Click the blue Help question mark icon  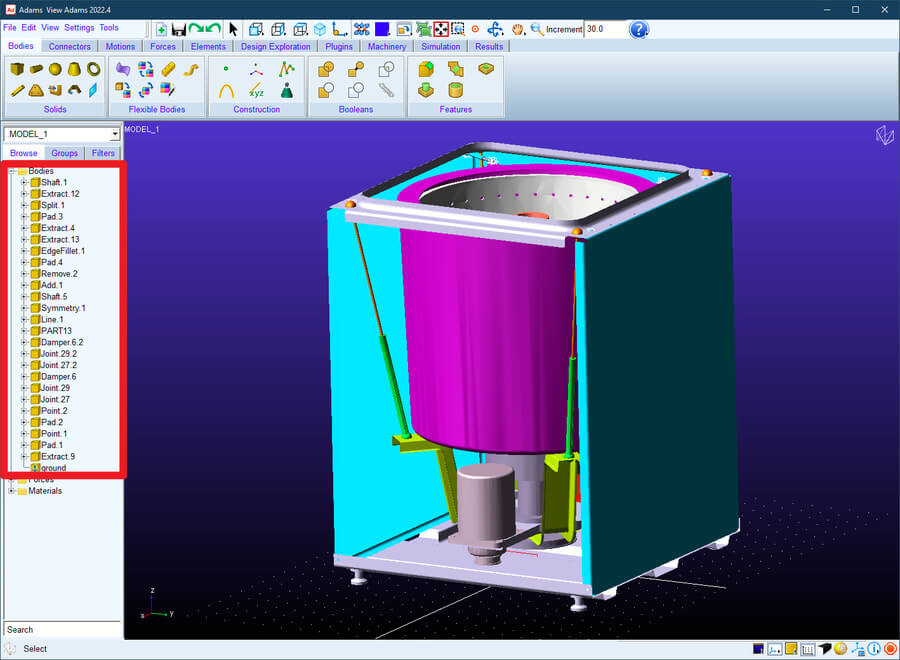639,29
